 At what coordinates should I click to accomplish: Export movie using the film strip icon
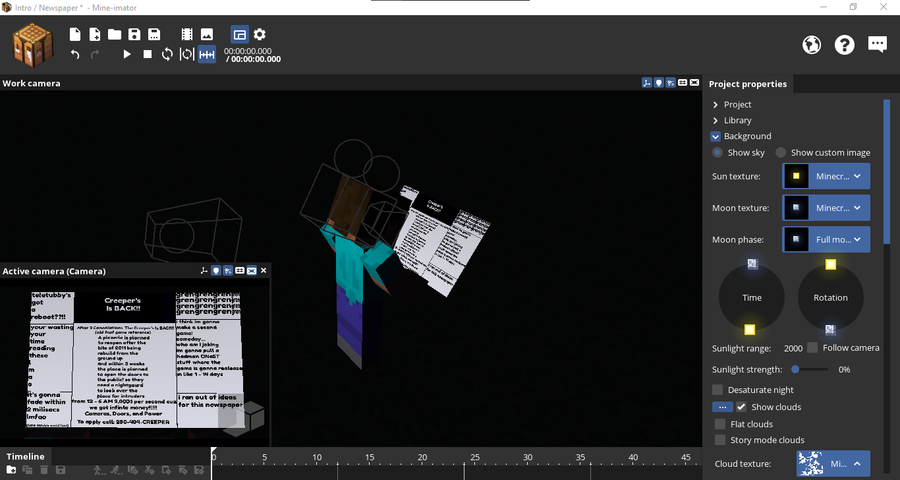click(x=187, y=34)
